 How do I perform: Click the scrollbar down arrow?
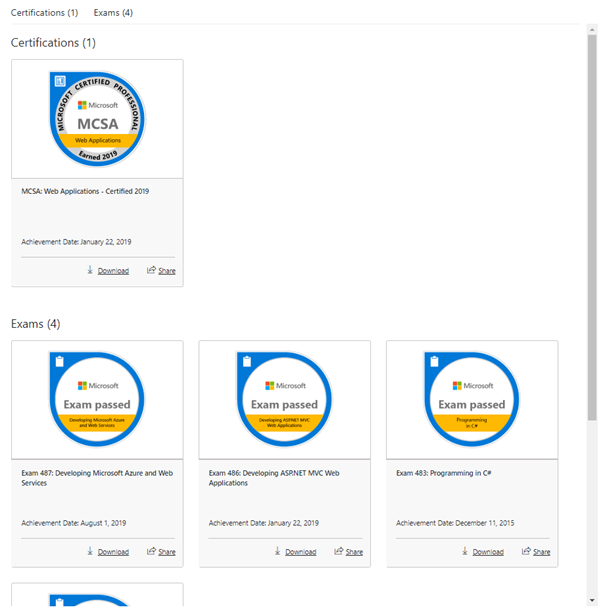coord(592,600)
